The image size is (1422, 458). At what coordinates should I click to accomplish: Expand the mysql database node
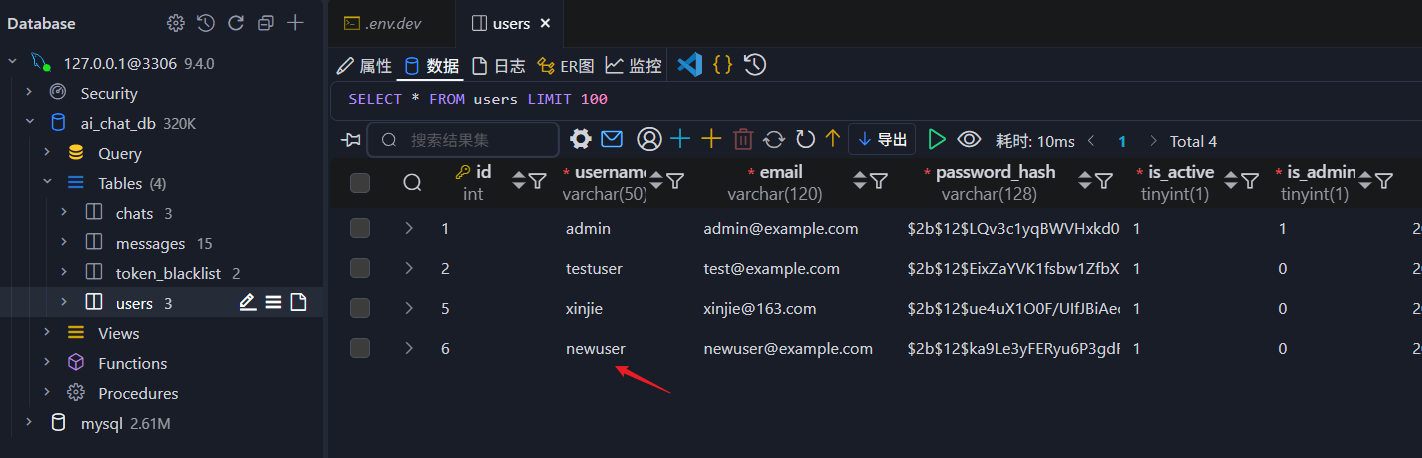[x=30, y=423]
